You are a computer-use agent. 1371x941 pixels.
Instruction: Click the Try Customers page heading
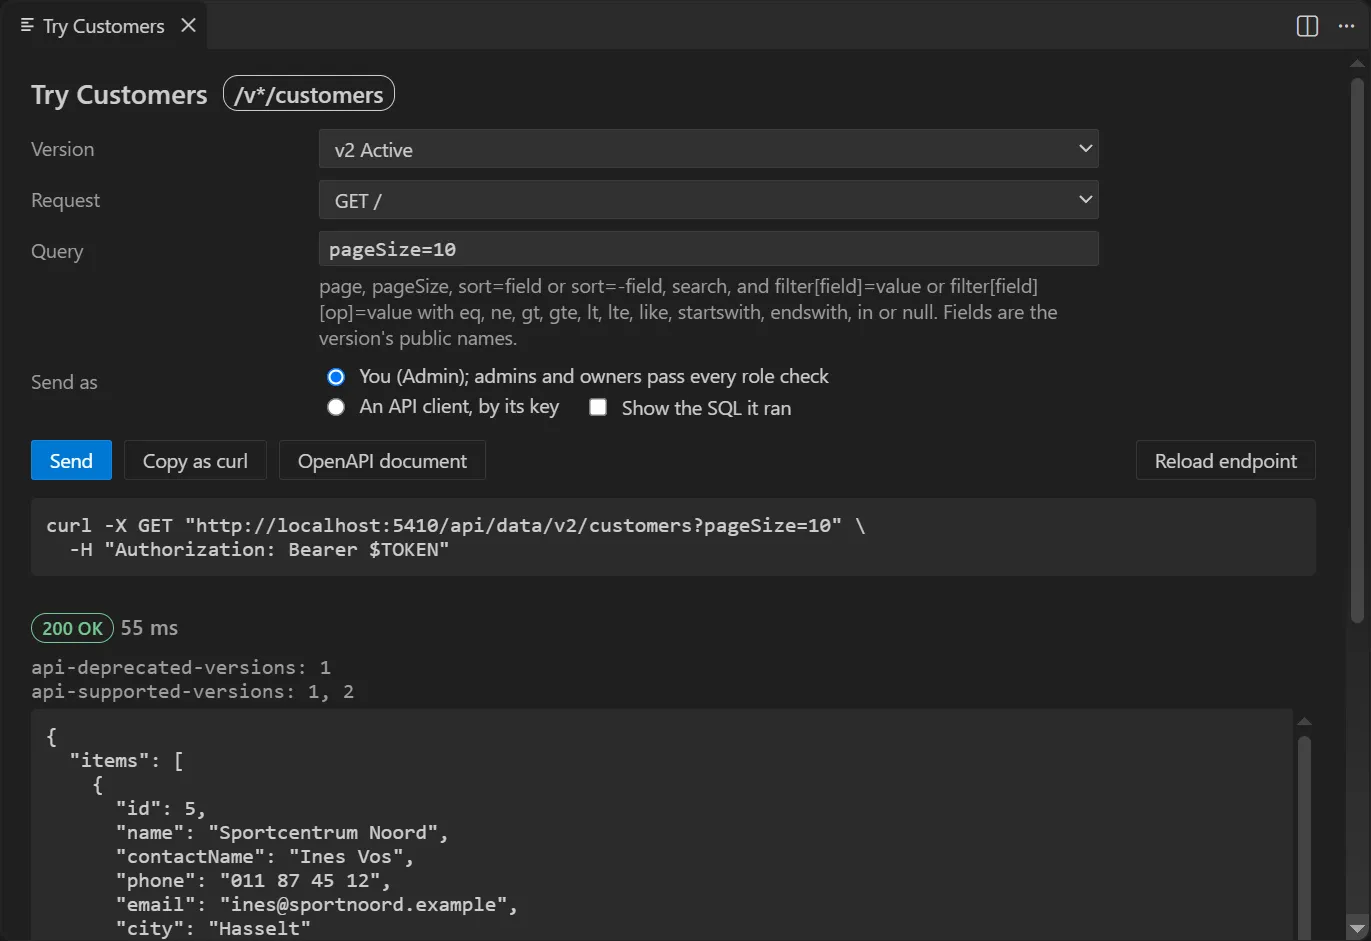[119, 95]
